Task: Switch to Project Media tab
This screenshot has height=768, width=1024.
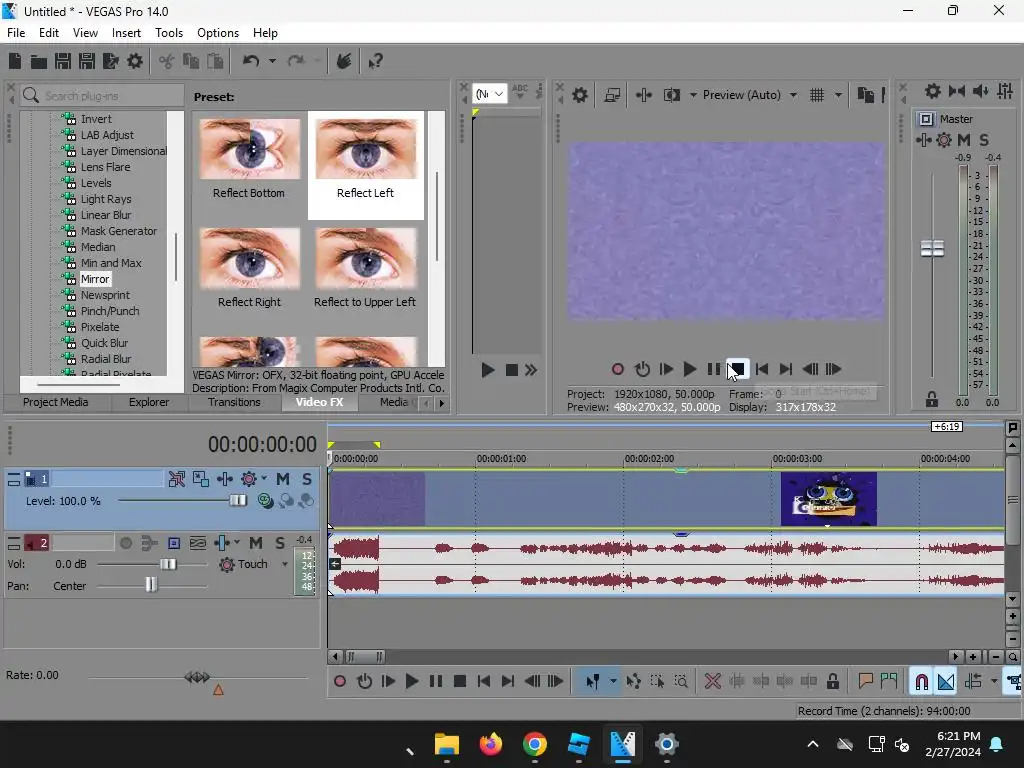Action: (56, 402)
